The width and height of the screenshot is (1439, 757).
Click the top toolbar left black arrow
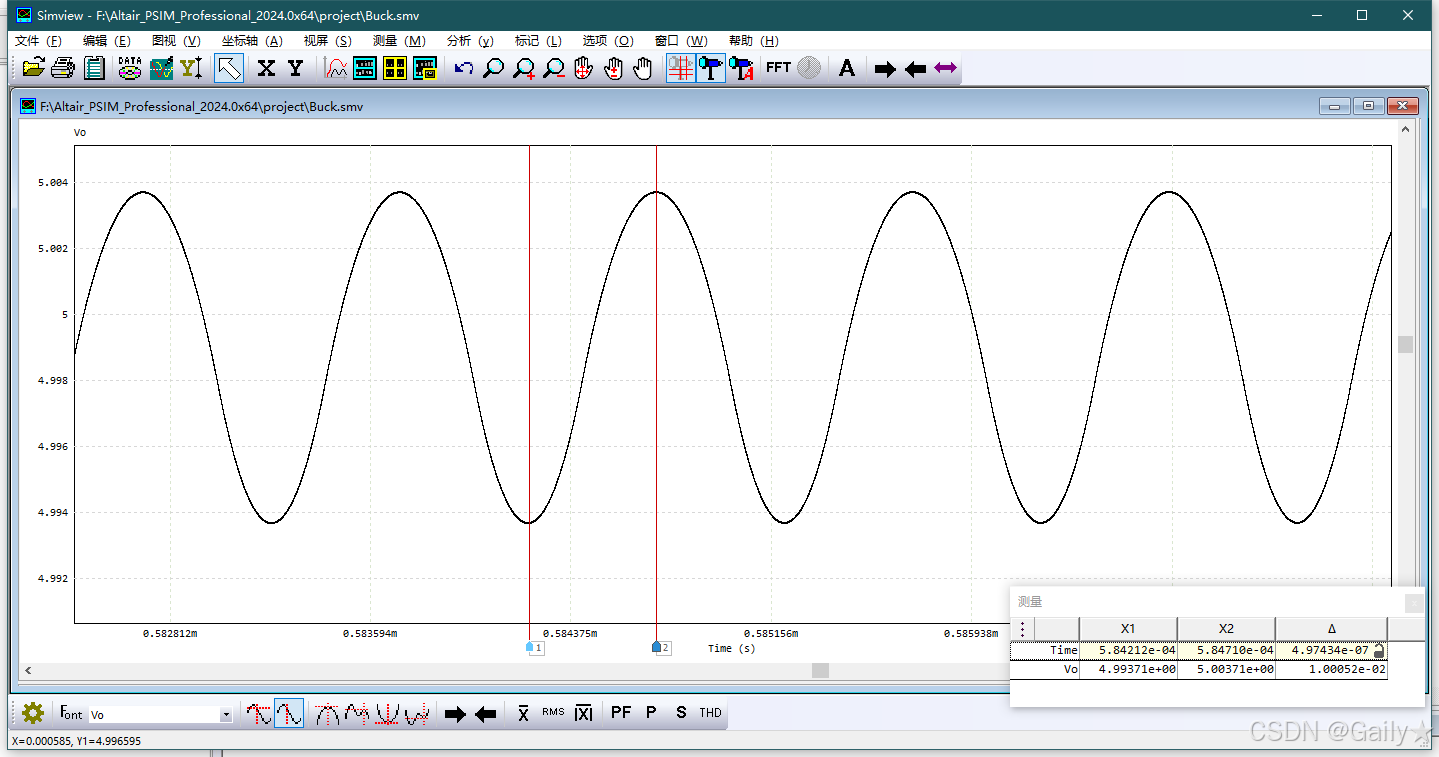(915, 69)
